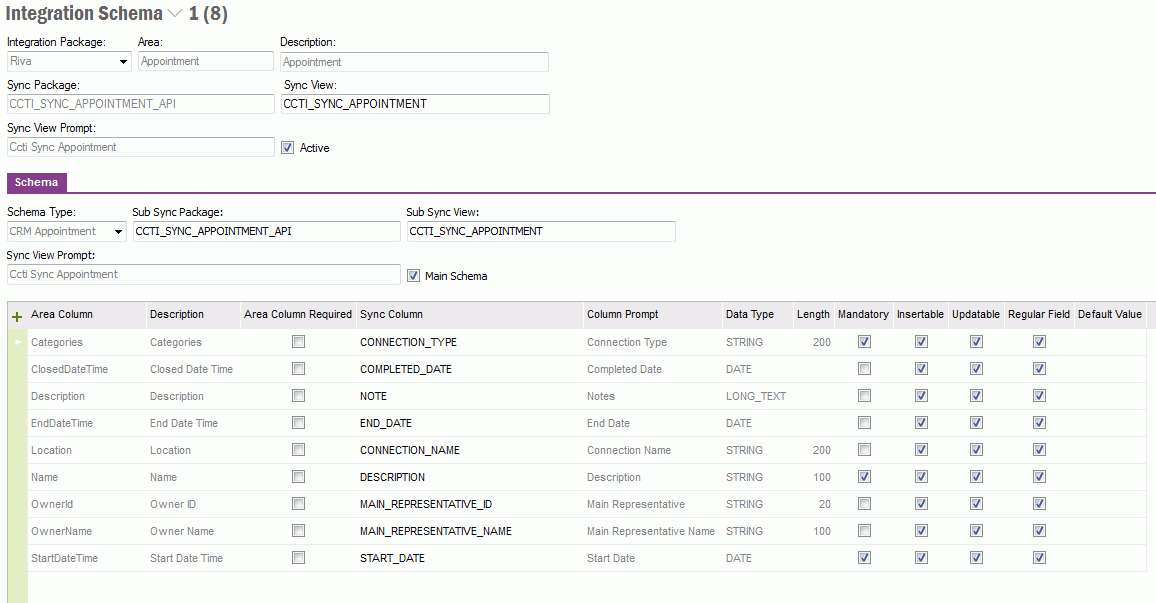Disable Mandatory on the Categories row
Screen dimensions: 1156x603
863,341
